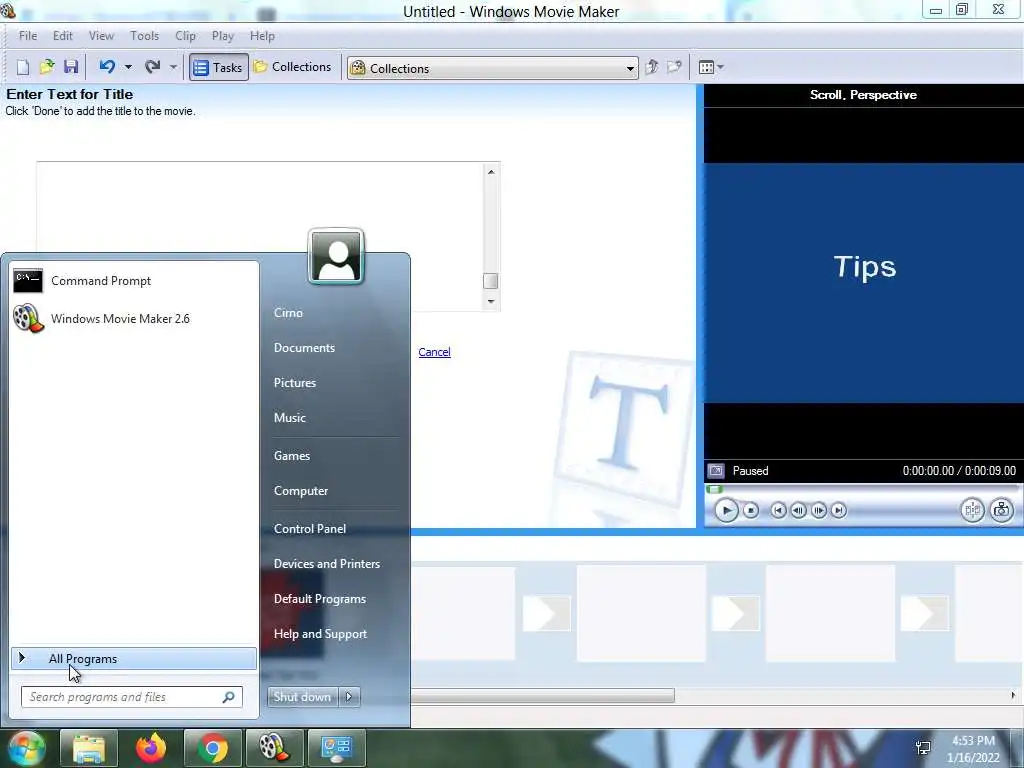This screenshot has width=1024, height=768.
Task: Open Music from Start menu
Action: pyautogui.click(x=289, y=418)
